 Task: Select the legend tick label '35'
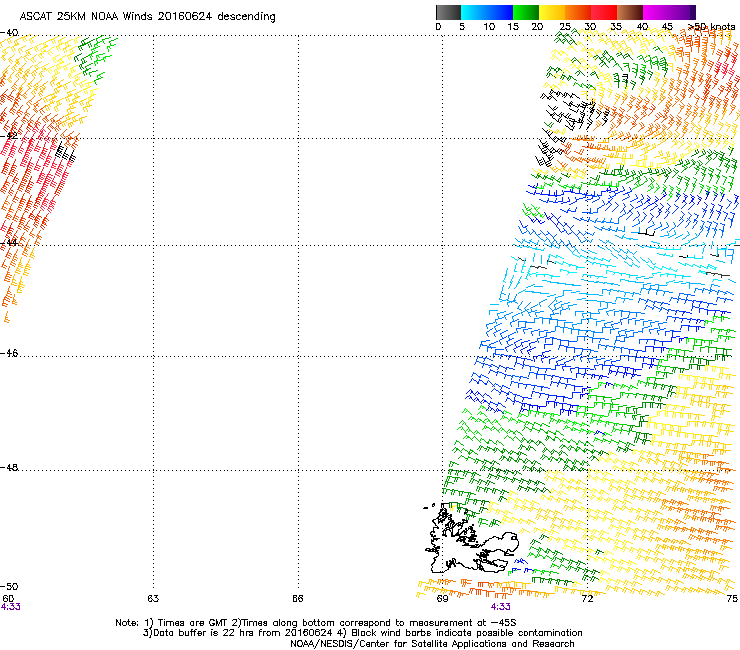pos(616,27)
